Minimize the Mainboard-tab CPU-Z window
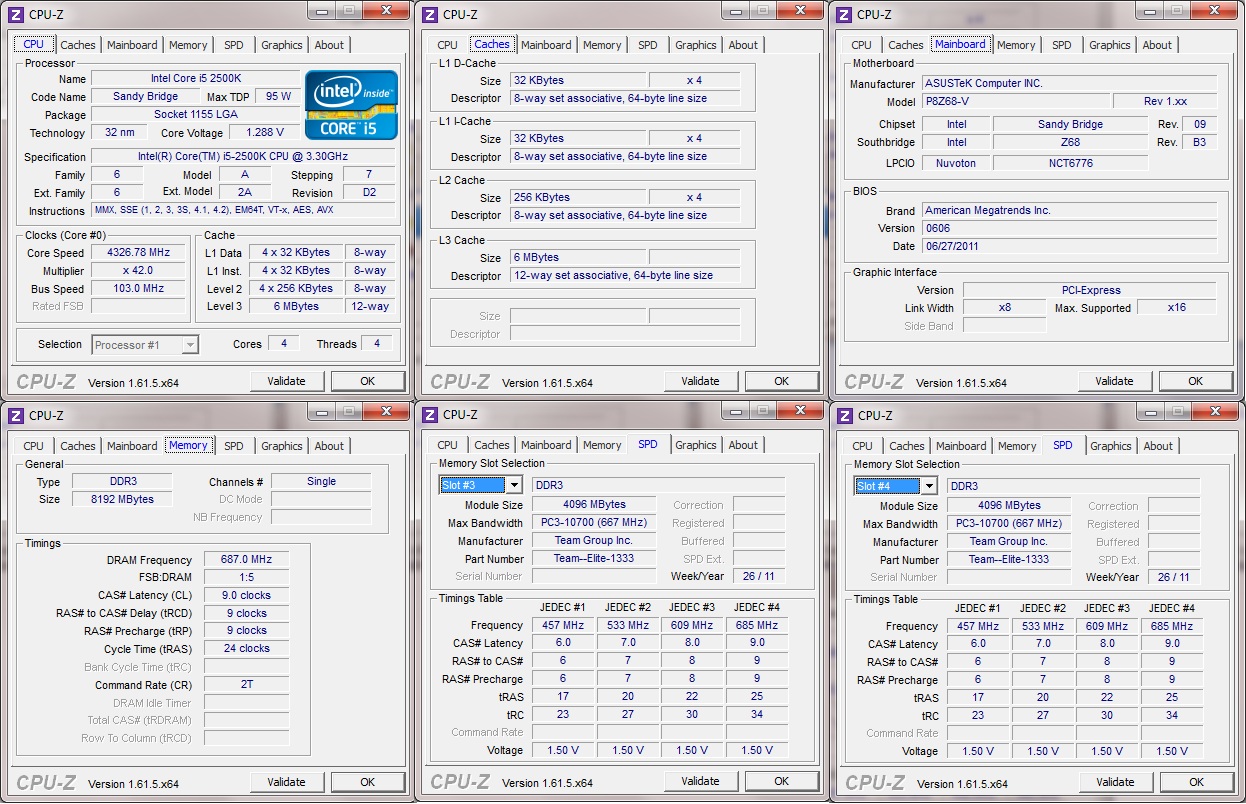This screenshot has height=804, width=1246. click(1149, 11)
